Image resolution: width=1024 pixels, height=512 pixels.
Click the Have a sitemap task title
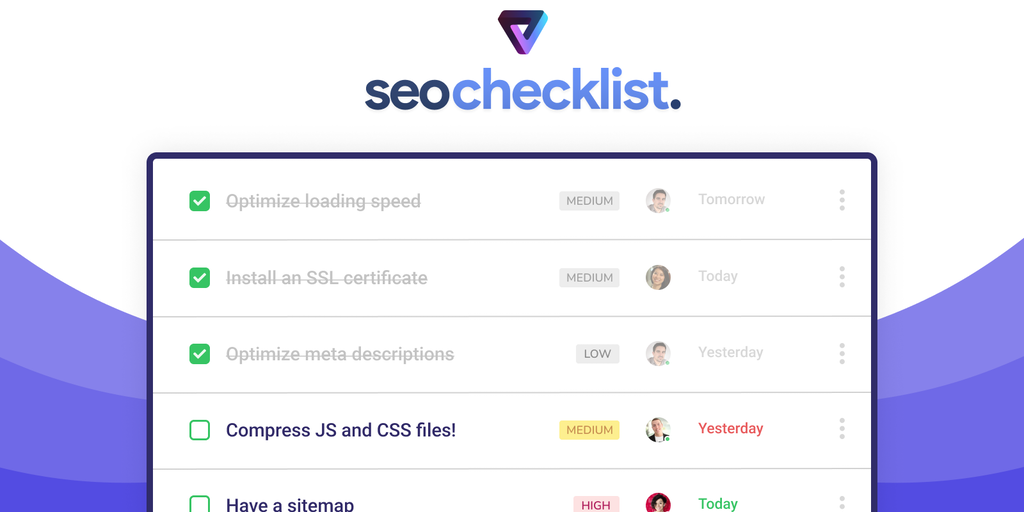point(290,505)
